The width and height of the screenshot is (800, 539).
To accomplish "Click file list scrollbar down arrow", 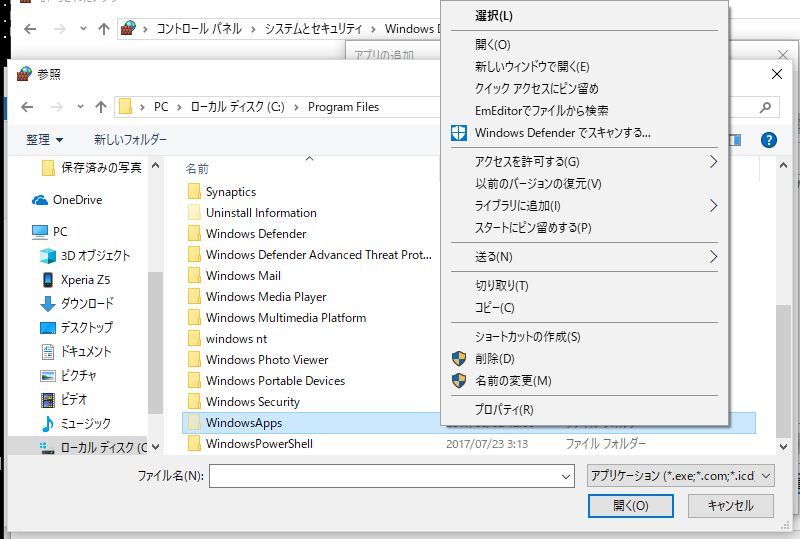I will (x=783, y=447).
